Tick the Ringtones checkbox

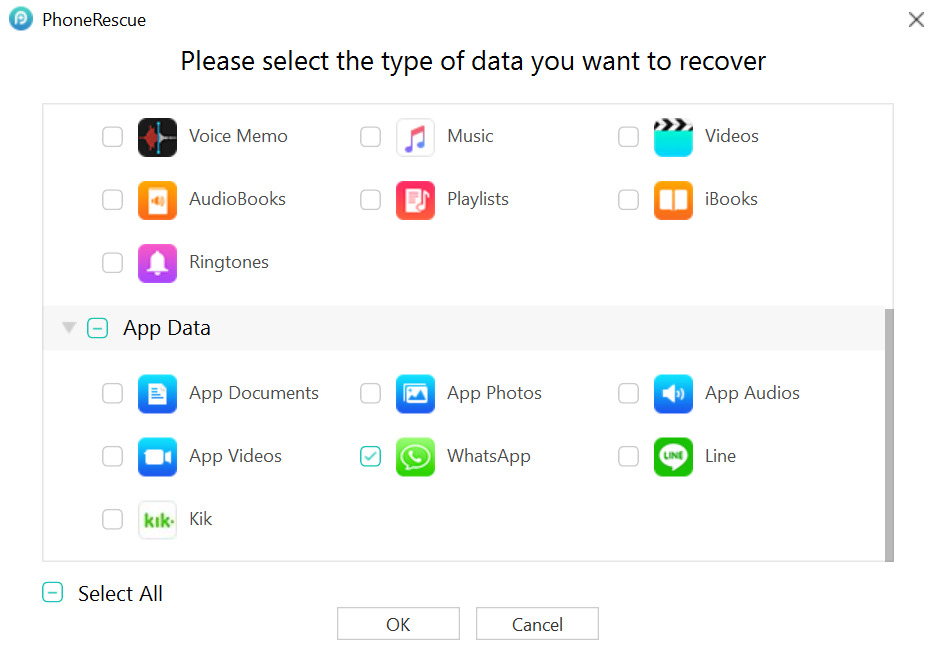click(x=113, y=263)
